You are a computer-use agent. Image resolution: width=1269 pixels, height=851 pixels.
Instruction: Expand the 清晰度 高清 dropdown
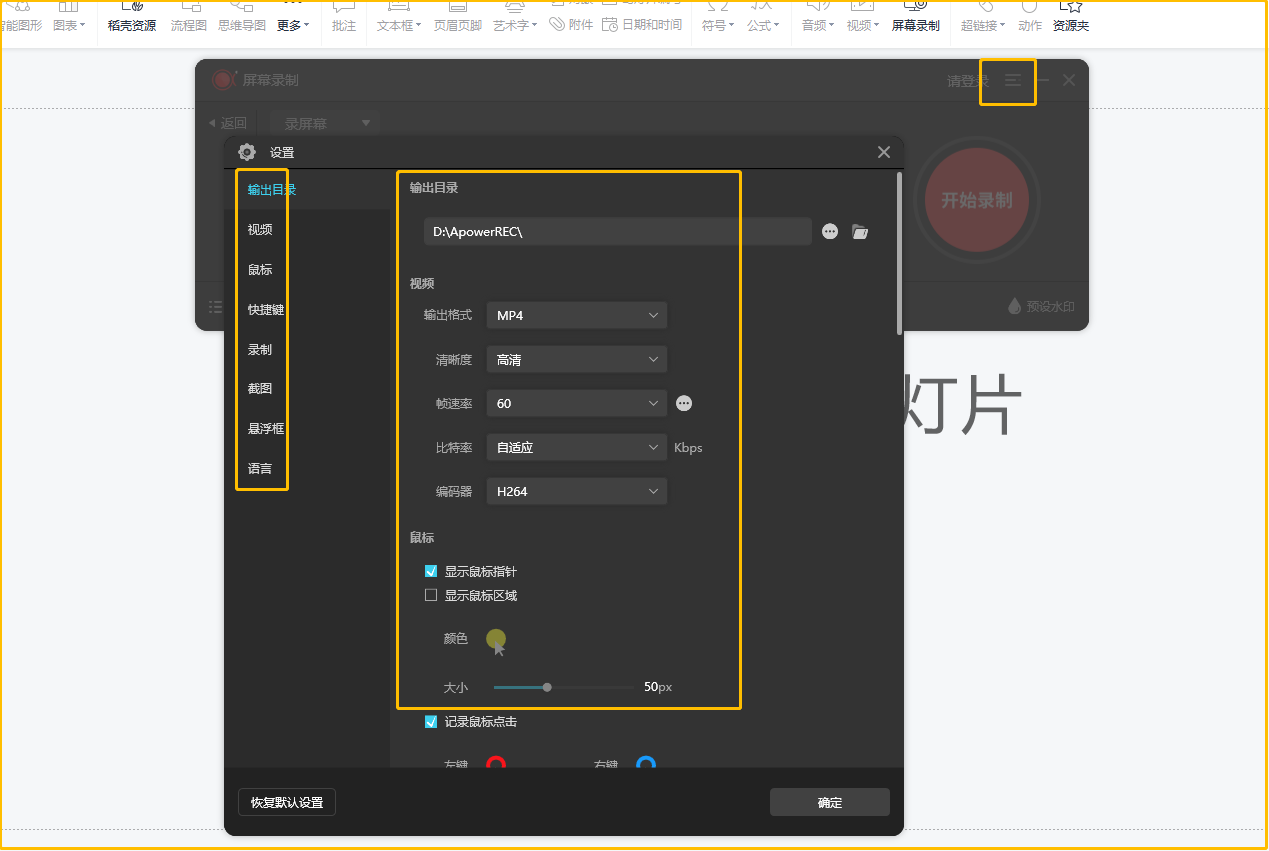pyautogui.click(x=577, y=360)
